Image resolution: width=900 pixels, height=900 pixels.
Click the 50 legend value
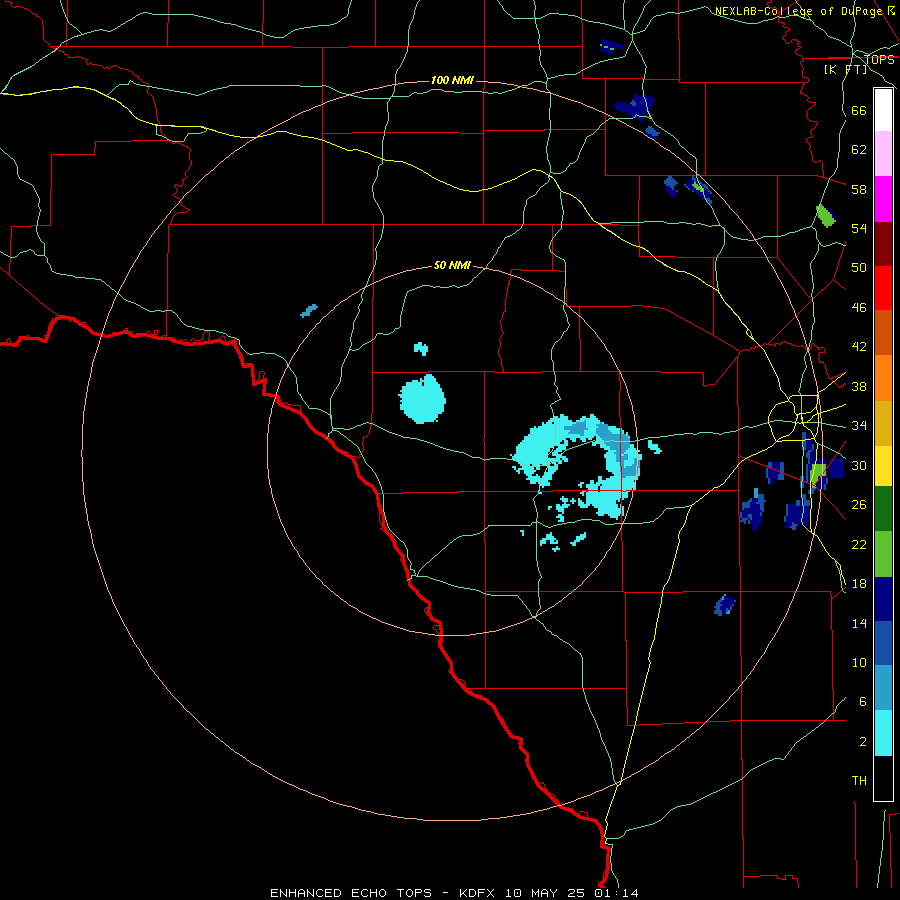coord(859,268)
